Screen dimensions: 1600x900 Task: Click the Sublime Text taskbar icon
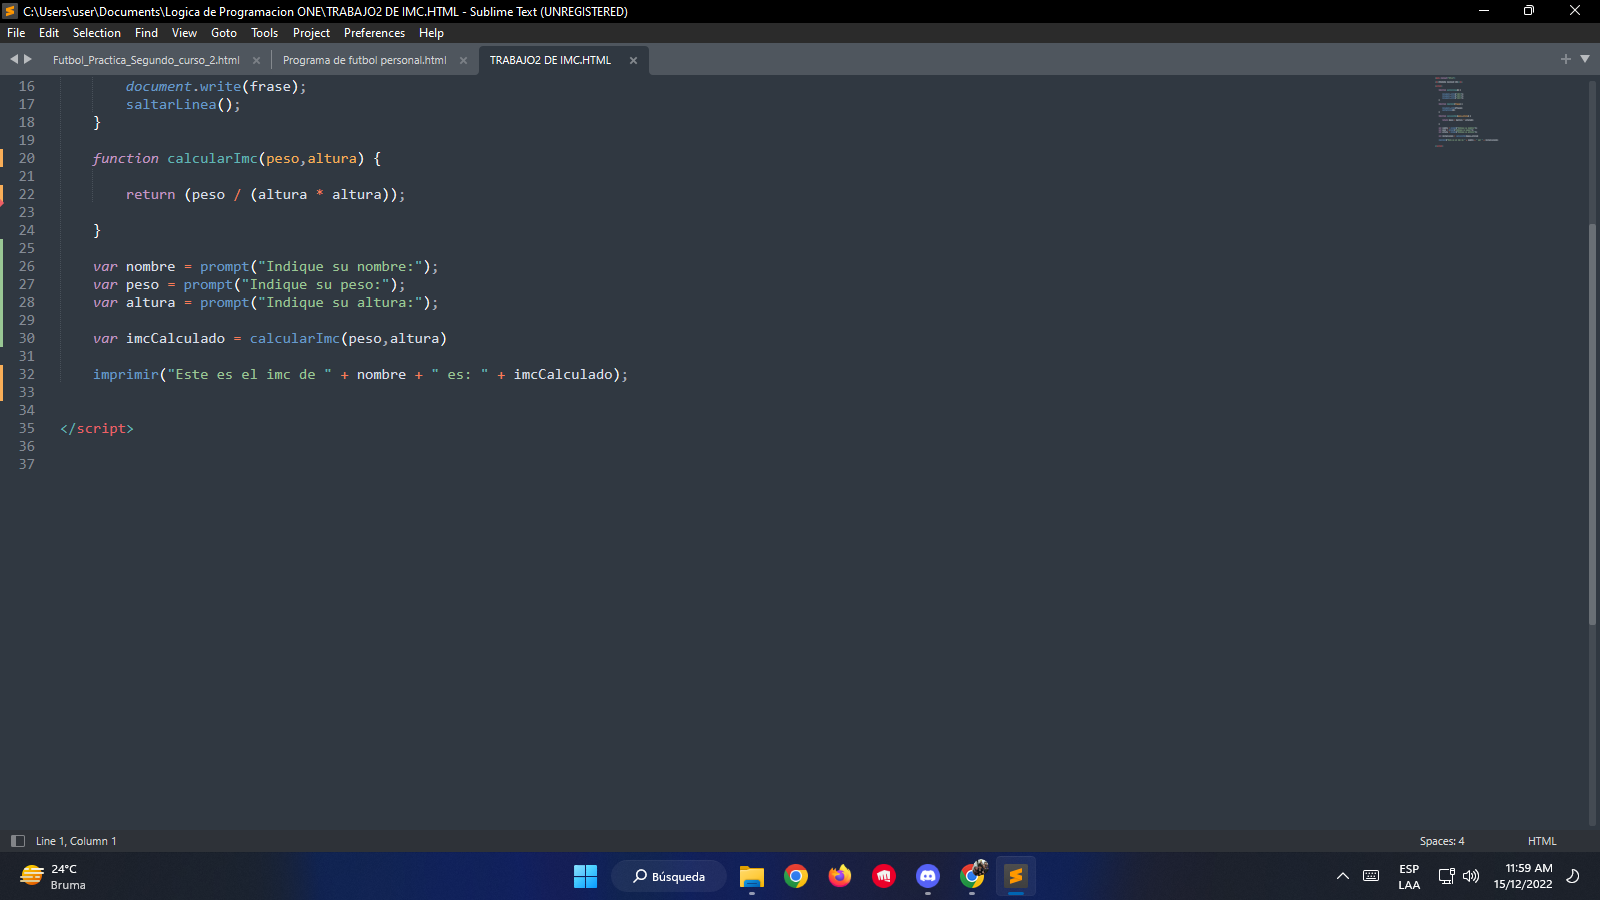1016,876
